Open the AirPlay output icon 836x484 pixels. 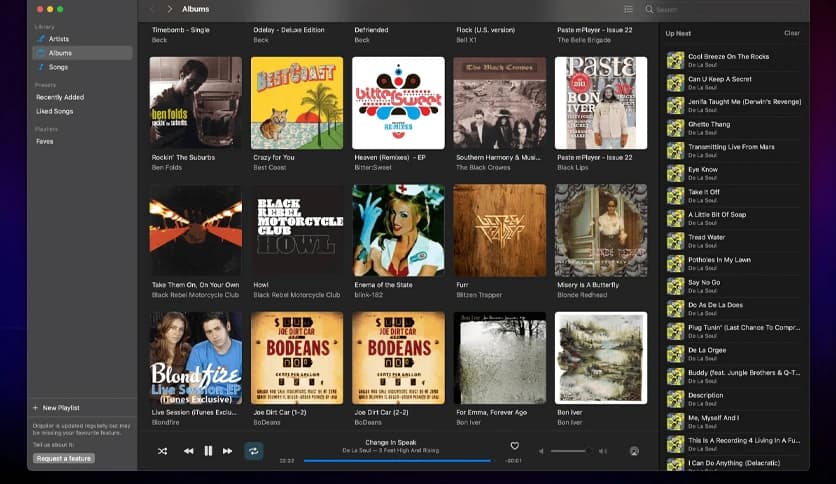coord(634,451)
